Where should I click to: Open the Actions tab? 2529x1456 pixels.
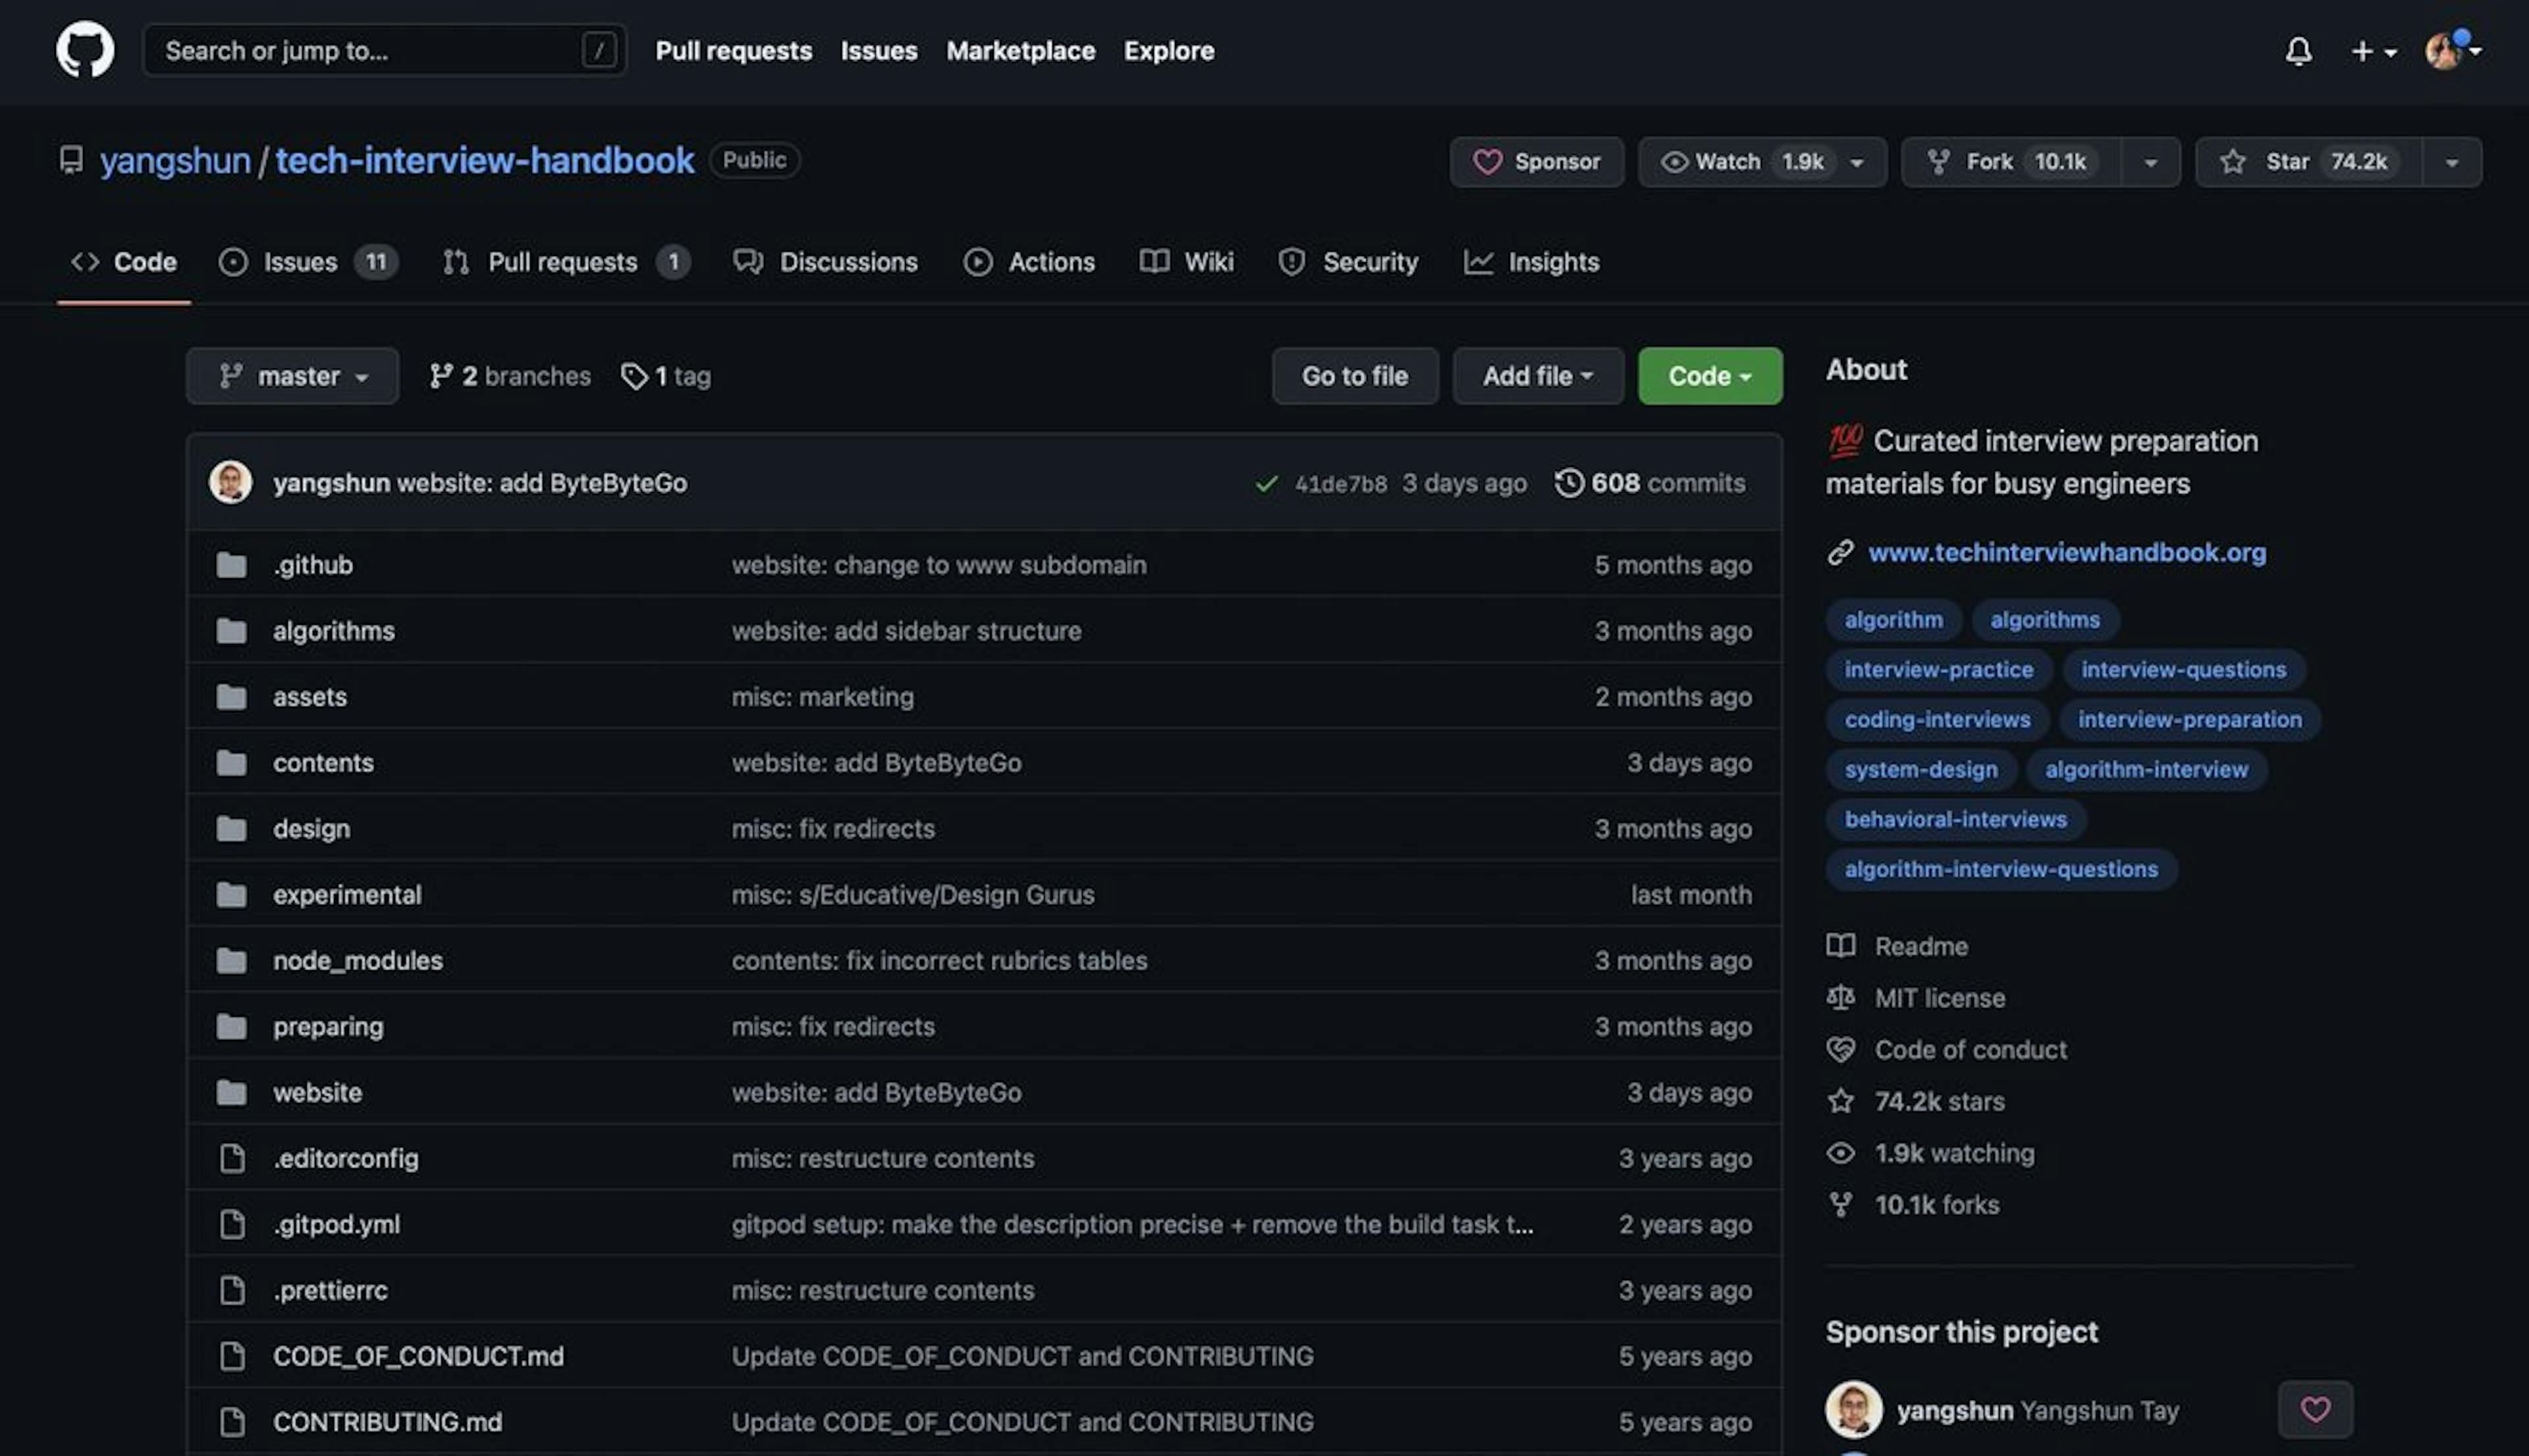pyautogui.click(x=1029, y=262)
